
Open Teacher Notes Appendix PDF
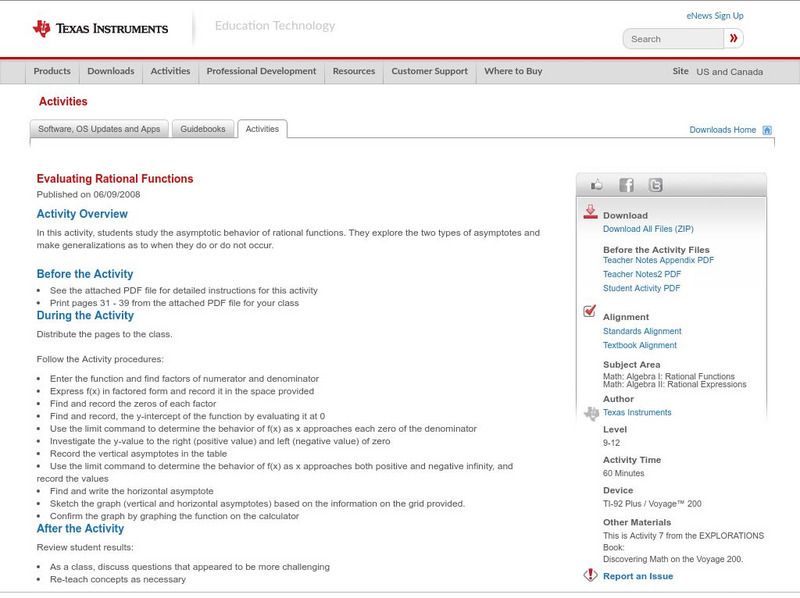(658, 260)
